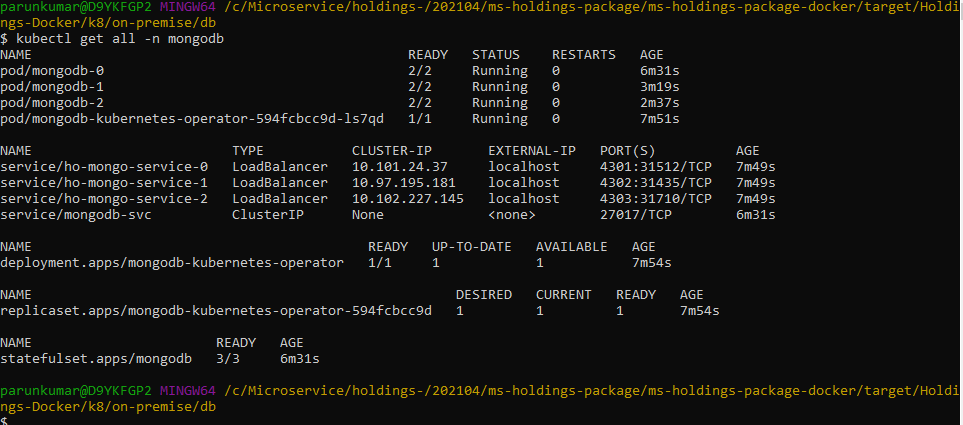Click the statefulset.apps/mongodb entry

[x=96, y=359]
